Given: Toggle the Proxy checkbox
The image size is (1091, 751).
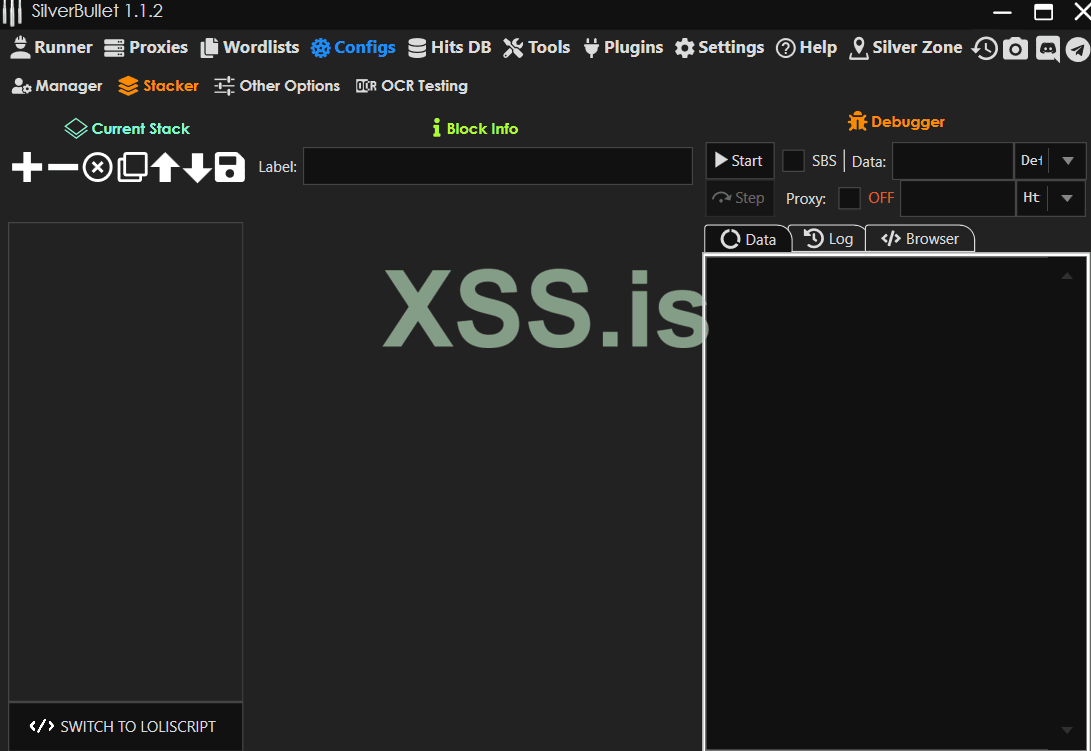Looking at the screenshot, I should 850,198.
